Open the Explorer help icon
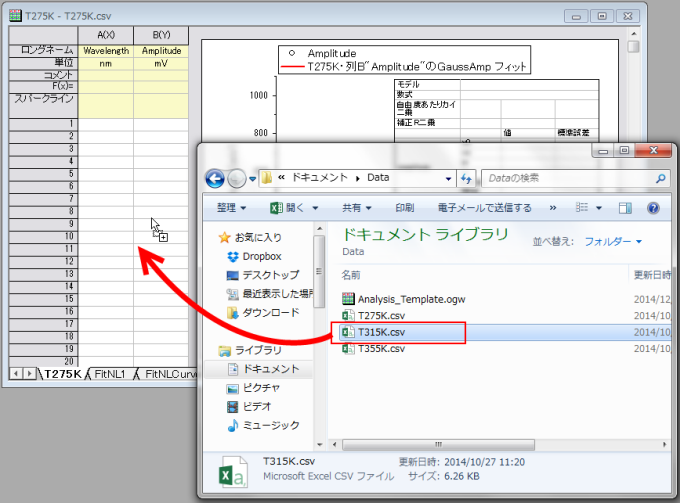 (653, 208)
